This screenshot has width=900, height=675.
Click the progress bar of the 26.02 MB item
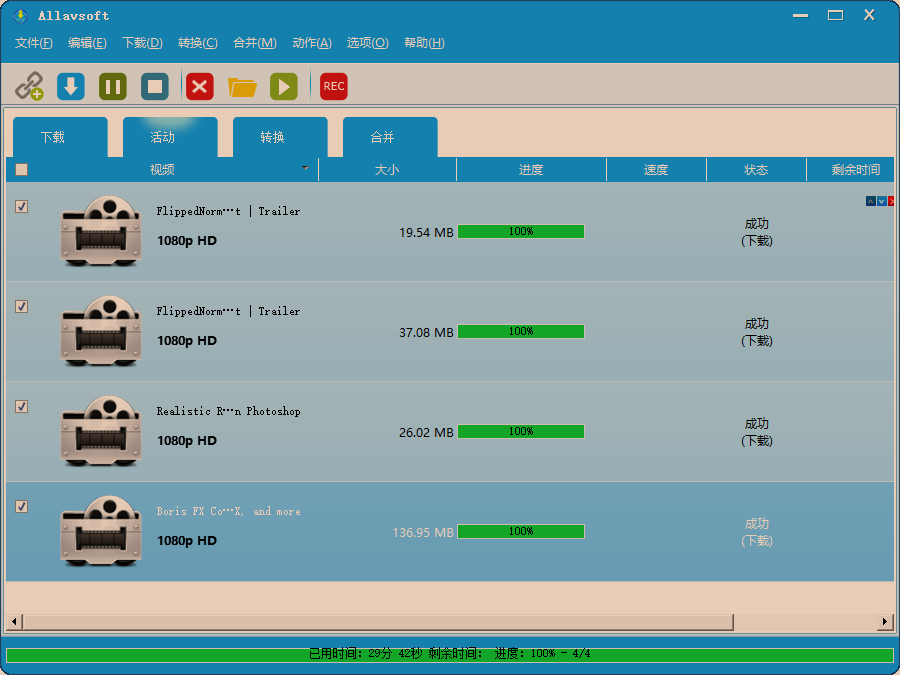point(521,431)
